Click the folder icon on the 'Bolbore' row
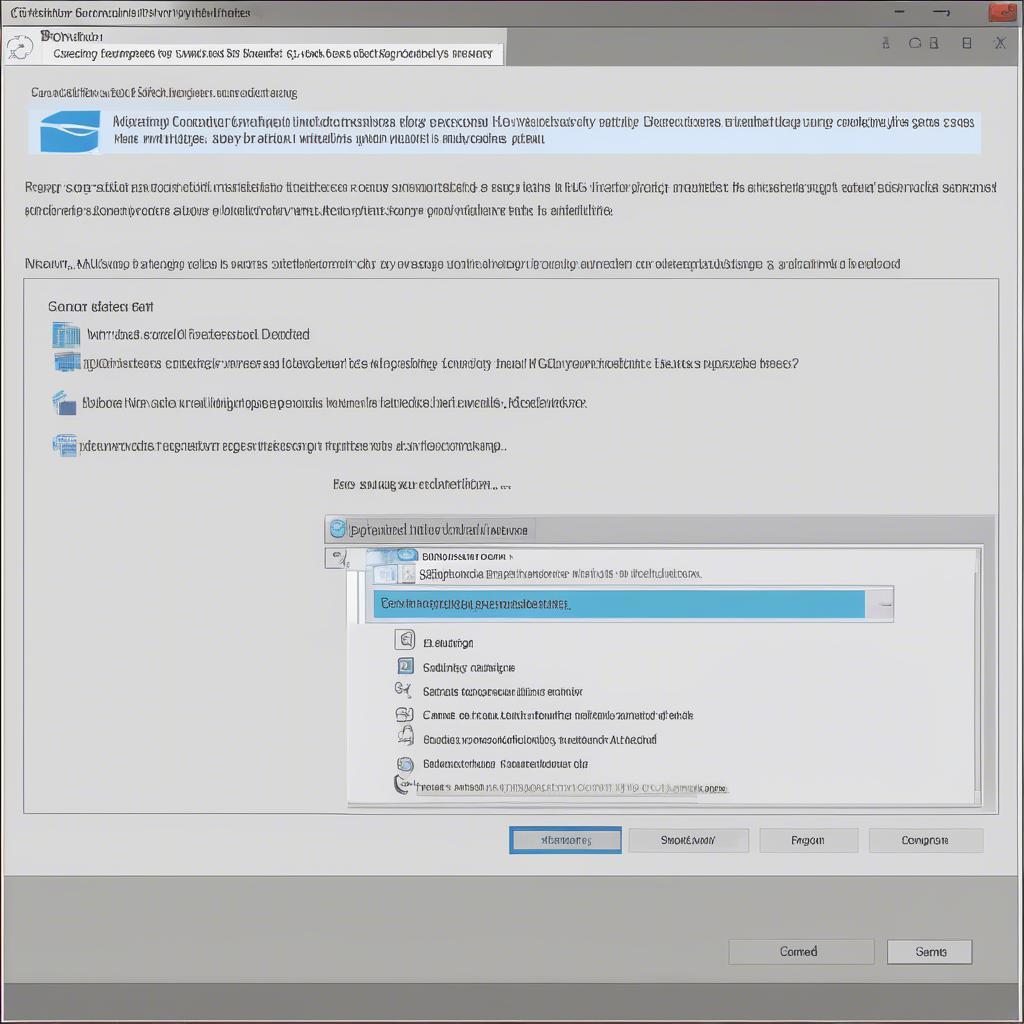Image resolution: width=1024 pixels, height=1024 pixels. click(x=64, y=403)
